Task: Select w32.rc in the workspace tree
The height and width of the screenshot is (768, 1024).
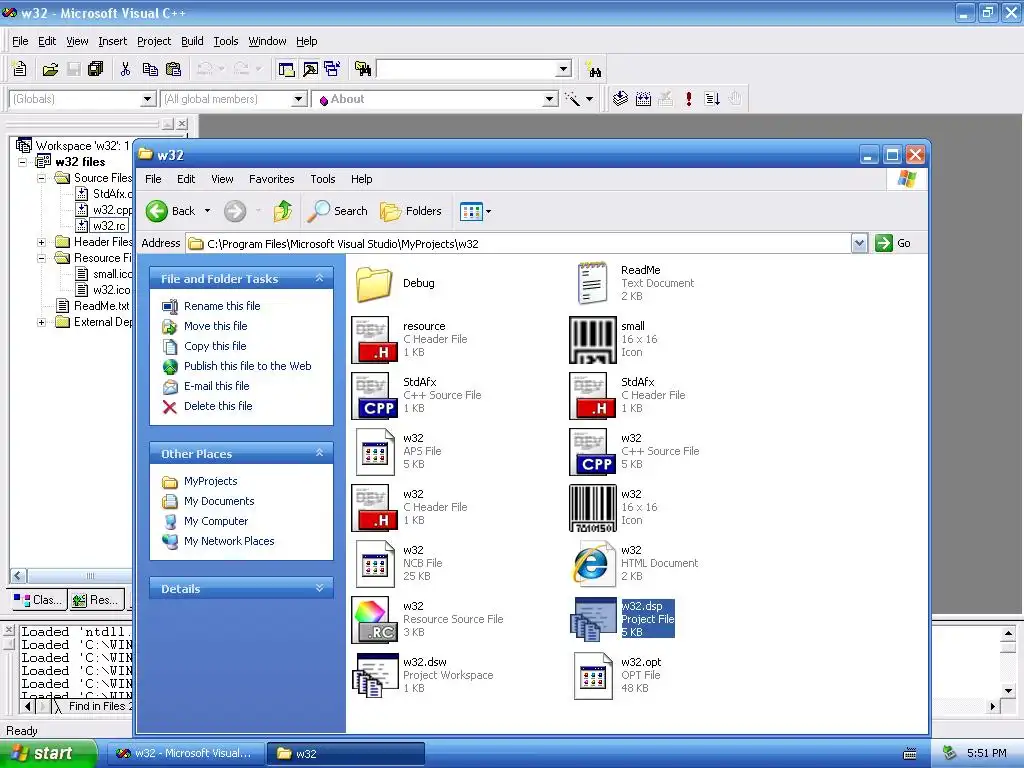Action: [108, 226]
